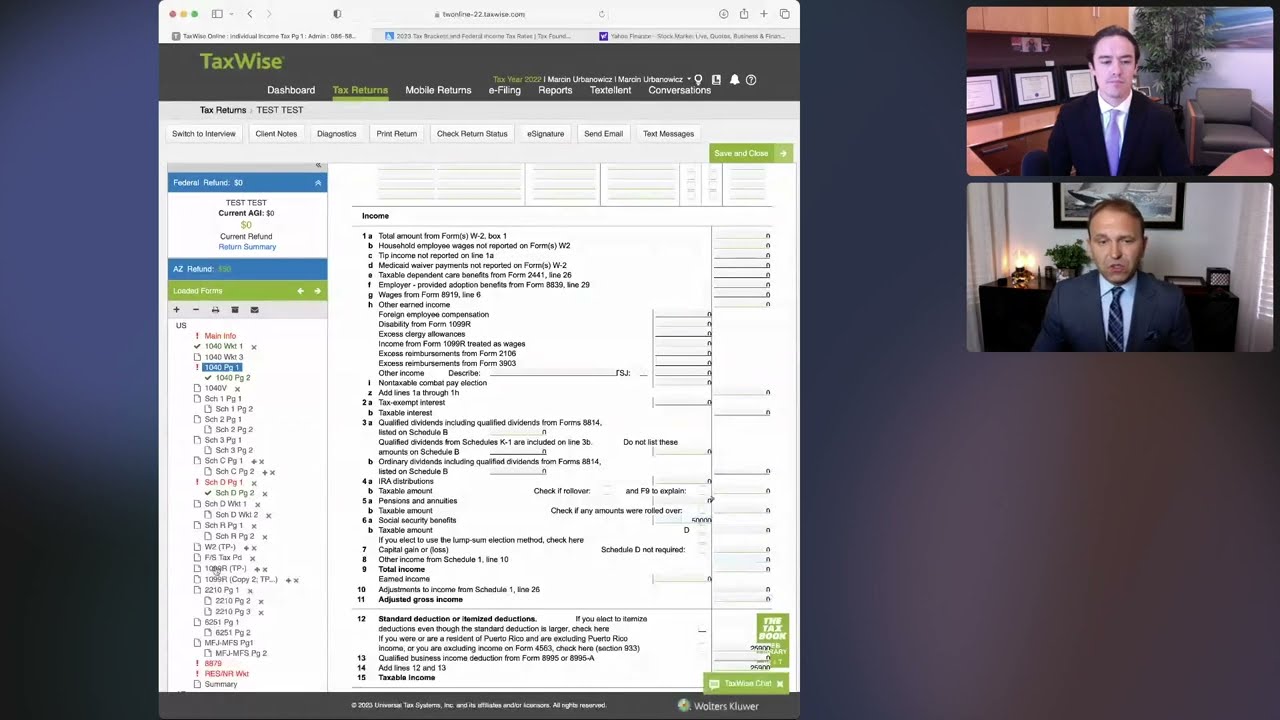Open the user account dropdown arrow

pyautogui.click(x=689, y=79)
